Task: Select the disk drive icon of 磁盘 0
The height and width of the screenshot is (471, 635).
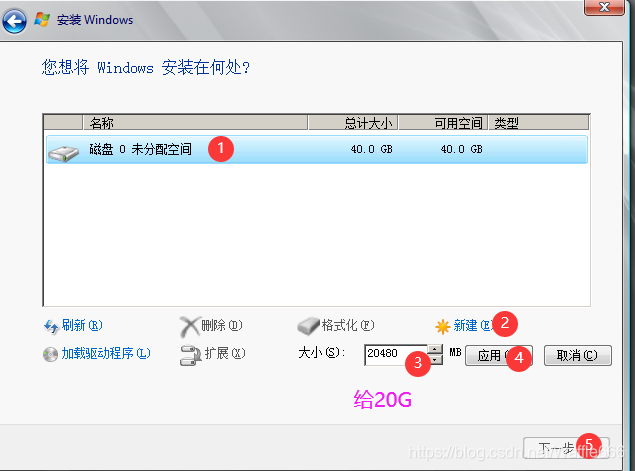Action: pyautogui.click(x=63, y=153)
